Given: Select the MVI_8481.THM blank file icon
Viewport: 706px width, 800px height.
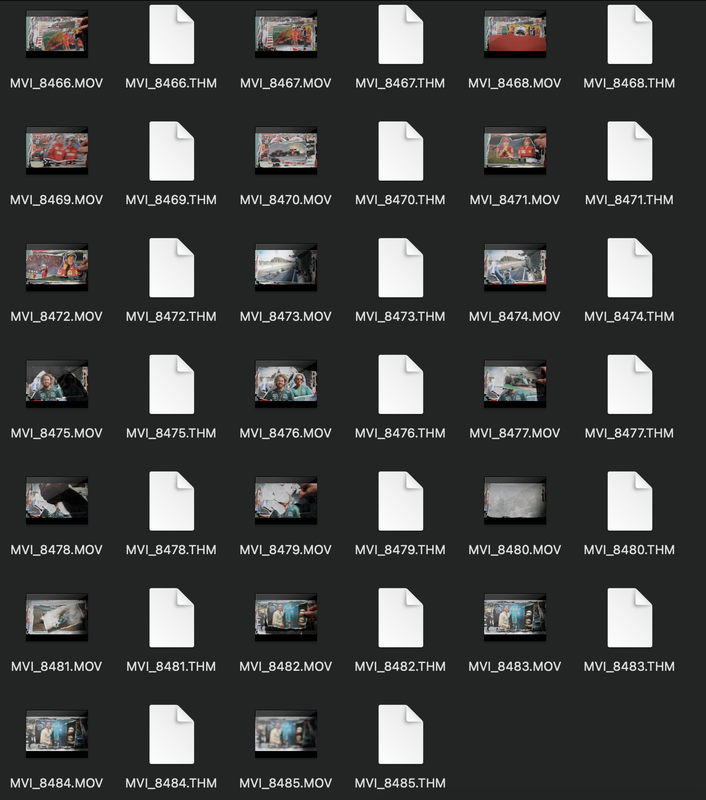Looking at the screenshot, I should coord(171,618).
